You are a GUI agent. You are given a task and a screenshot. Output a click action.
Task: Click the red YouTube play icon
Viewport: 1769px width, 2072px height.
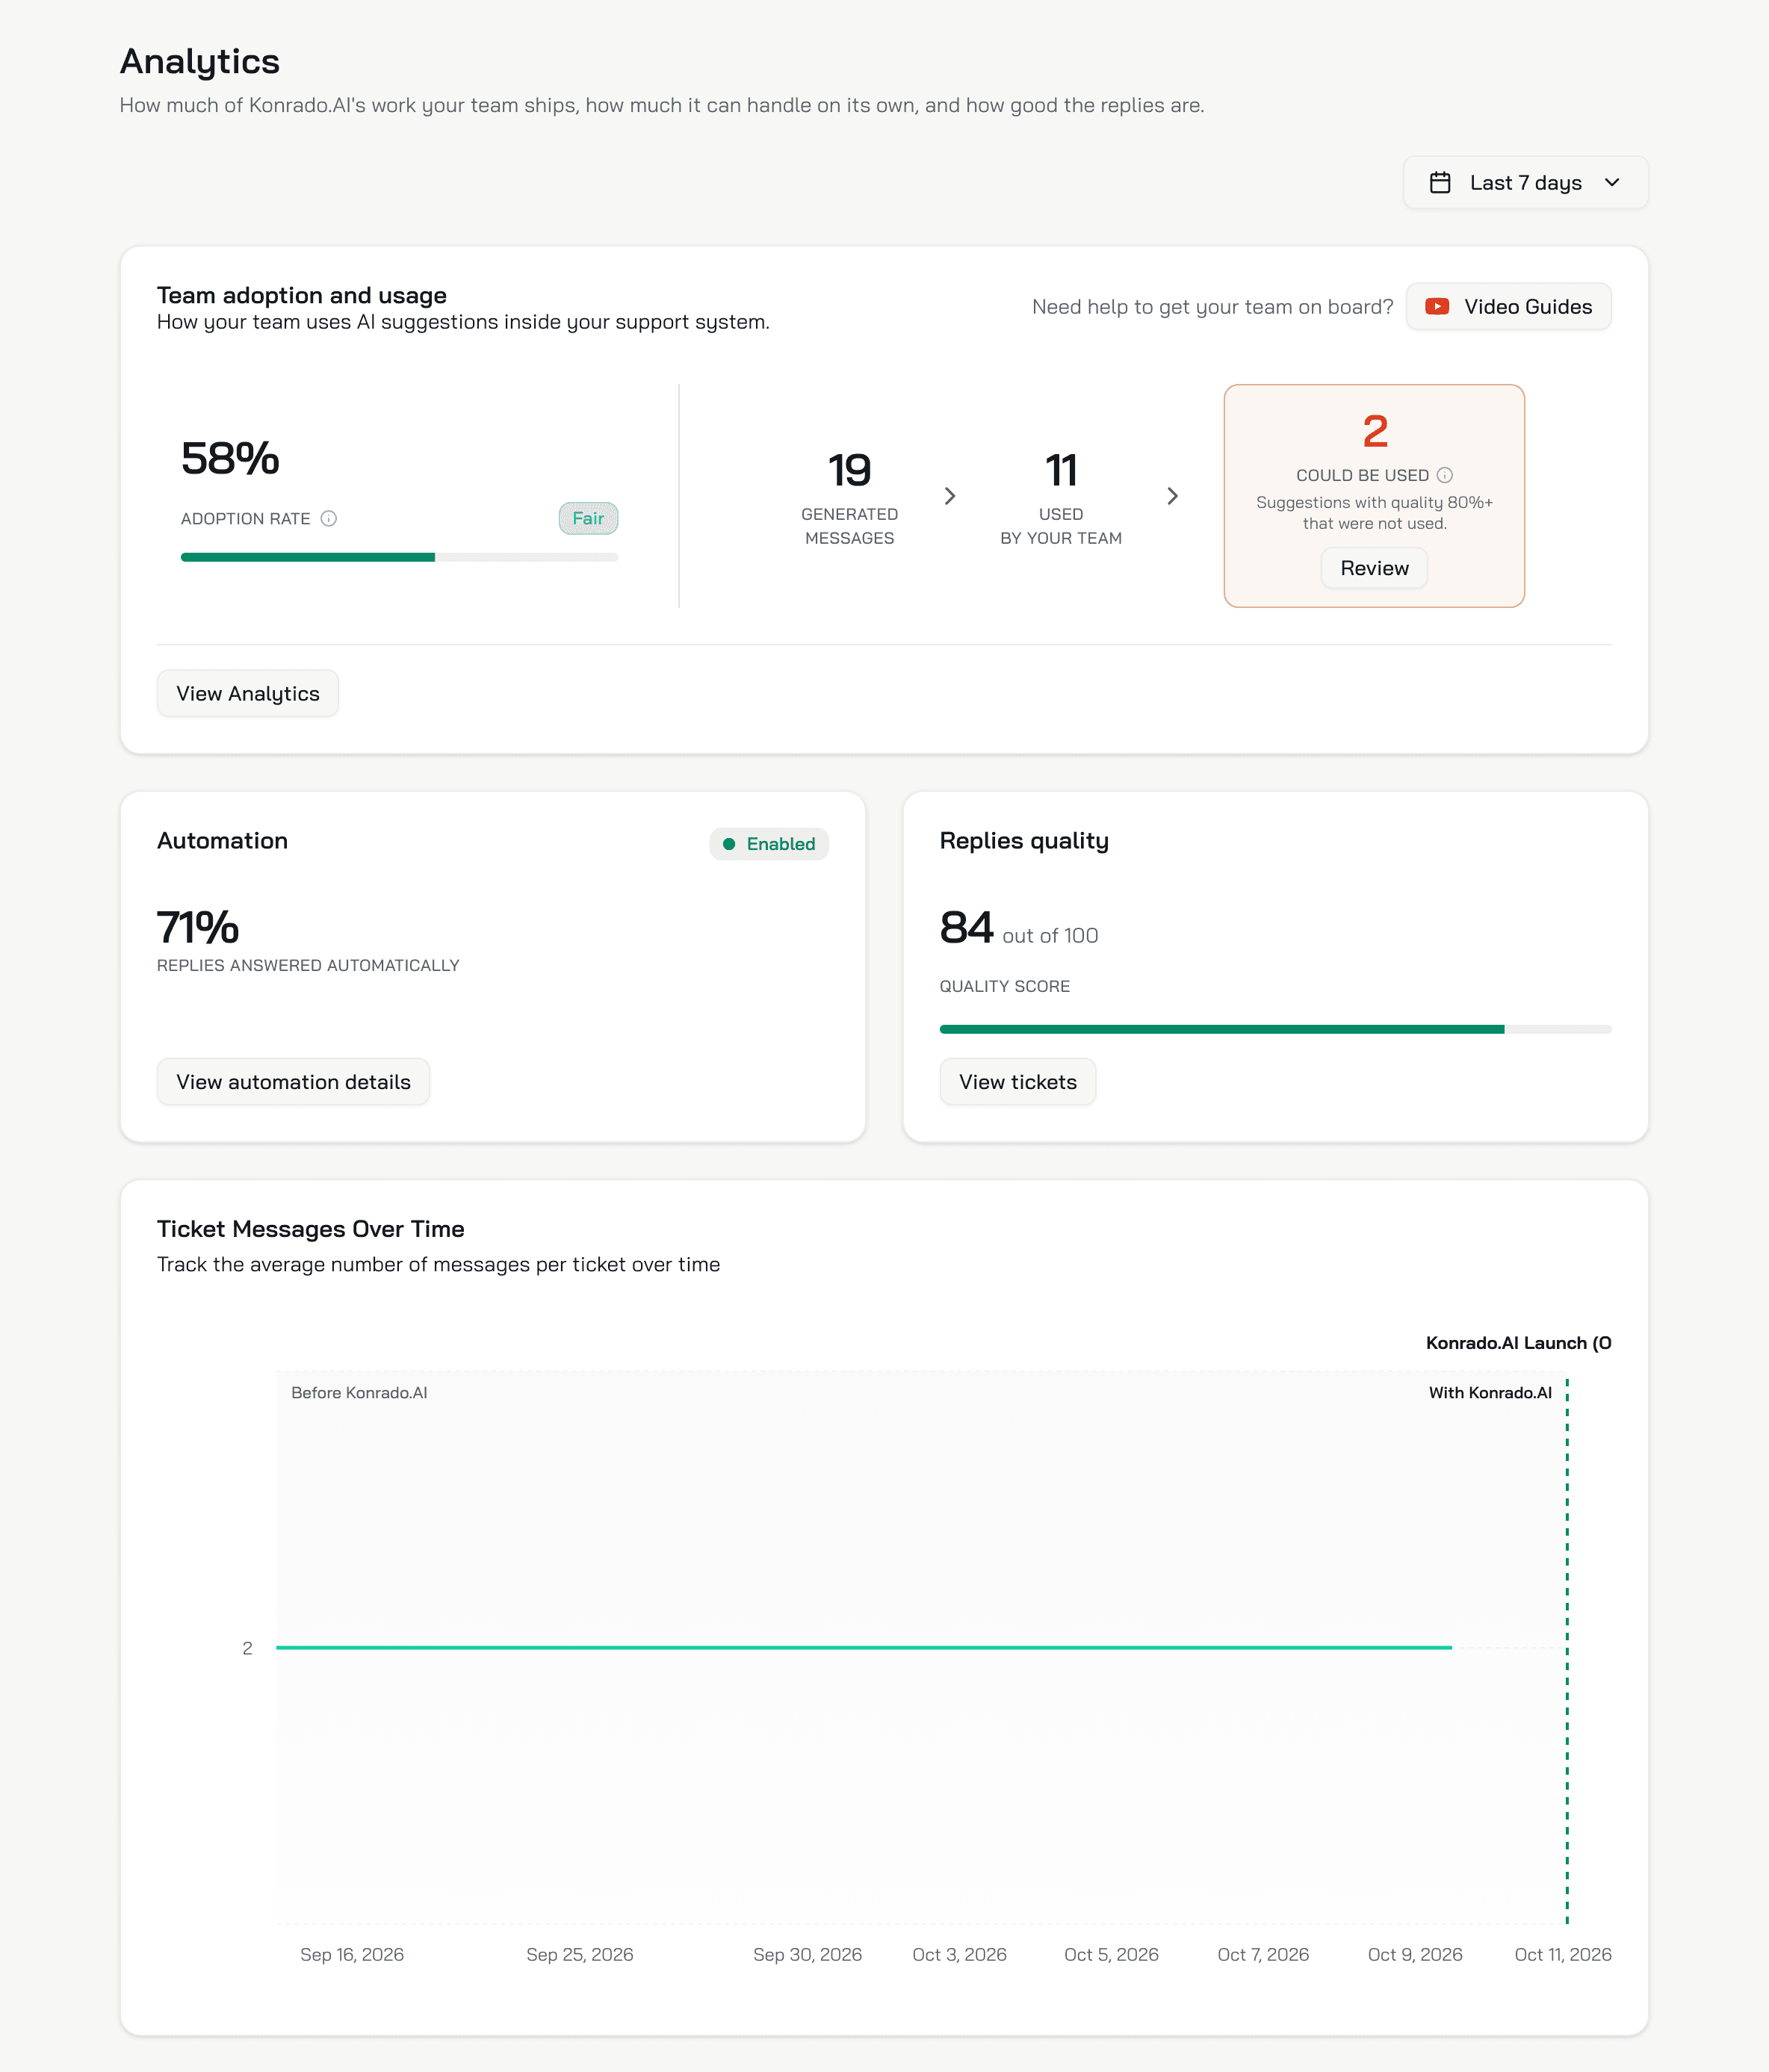coord(1437,307)
